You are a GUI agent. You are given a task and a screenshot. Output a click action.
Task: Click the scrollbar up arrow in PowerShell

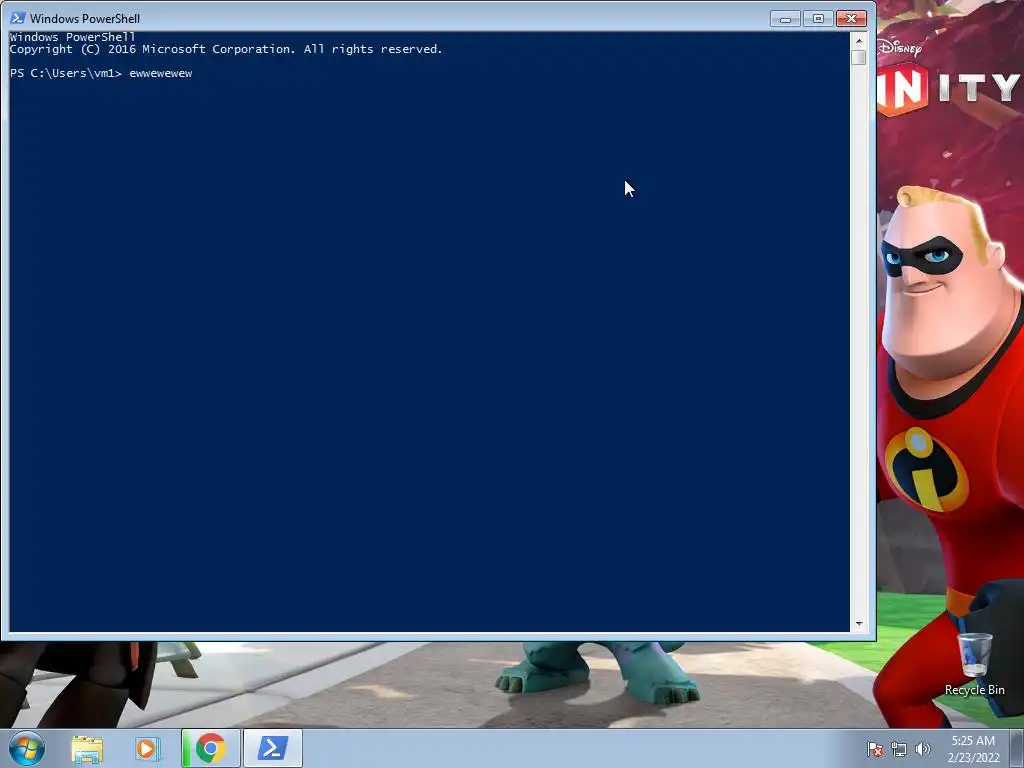pyautogui.click(x=859, y=40)
